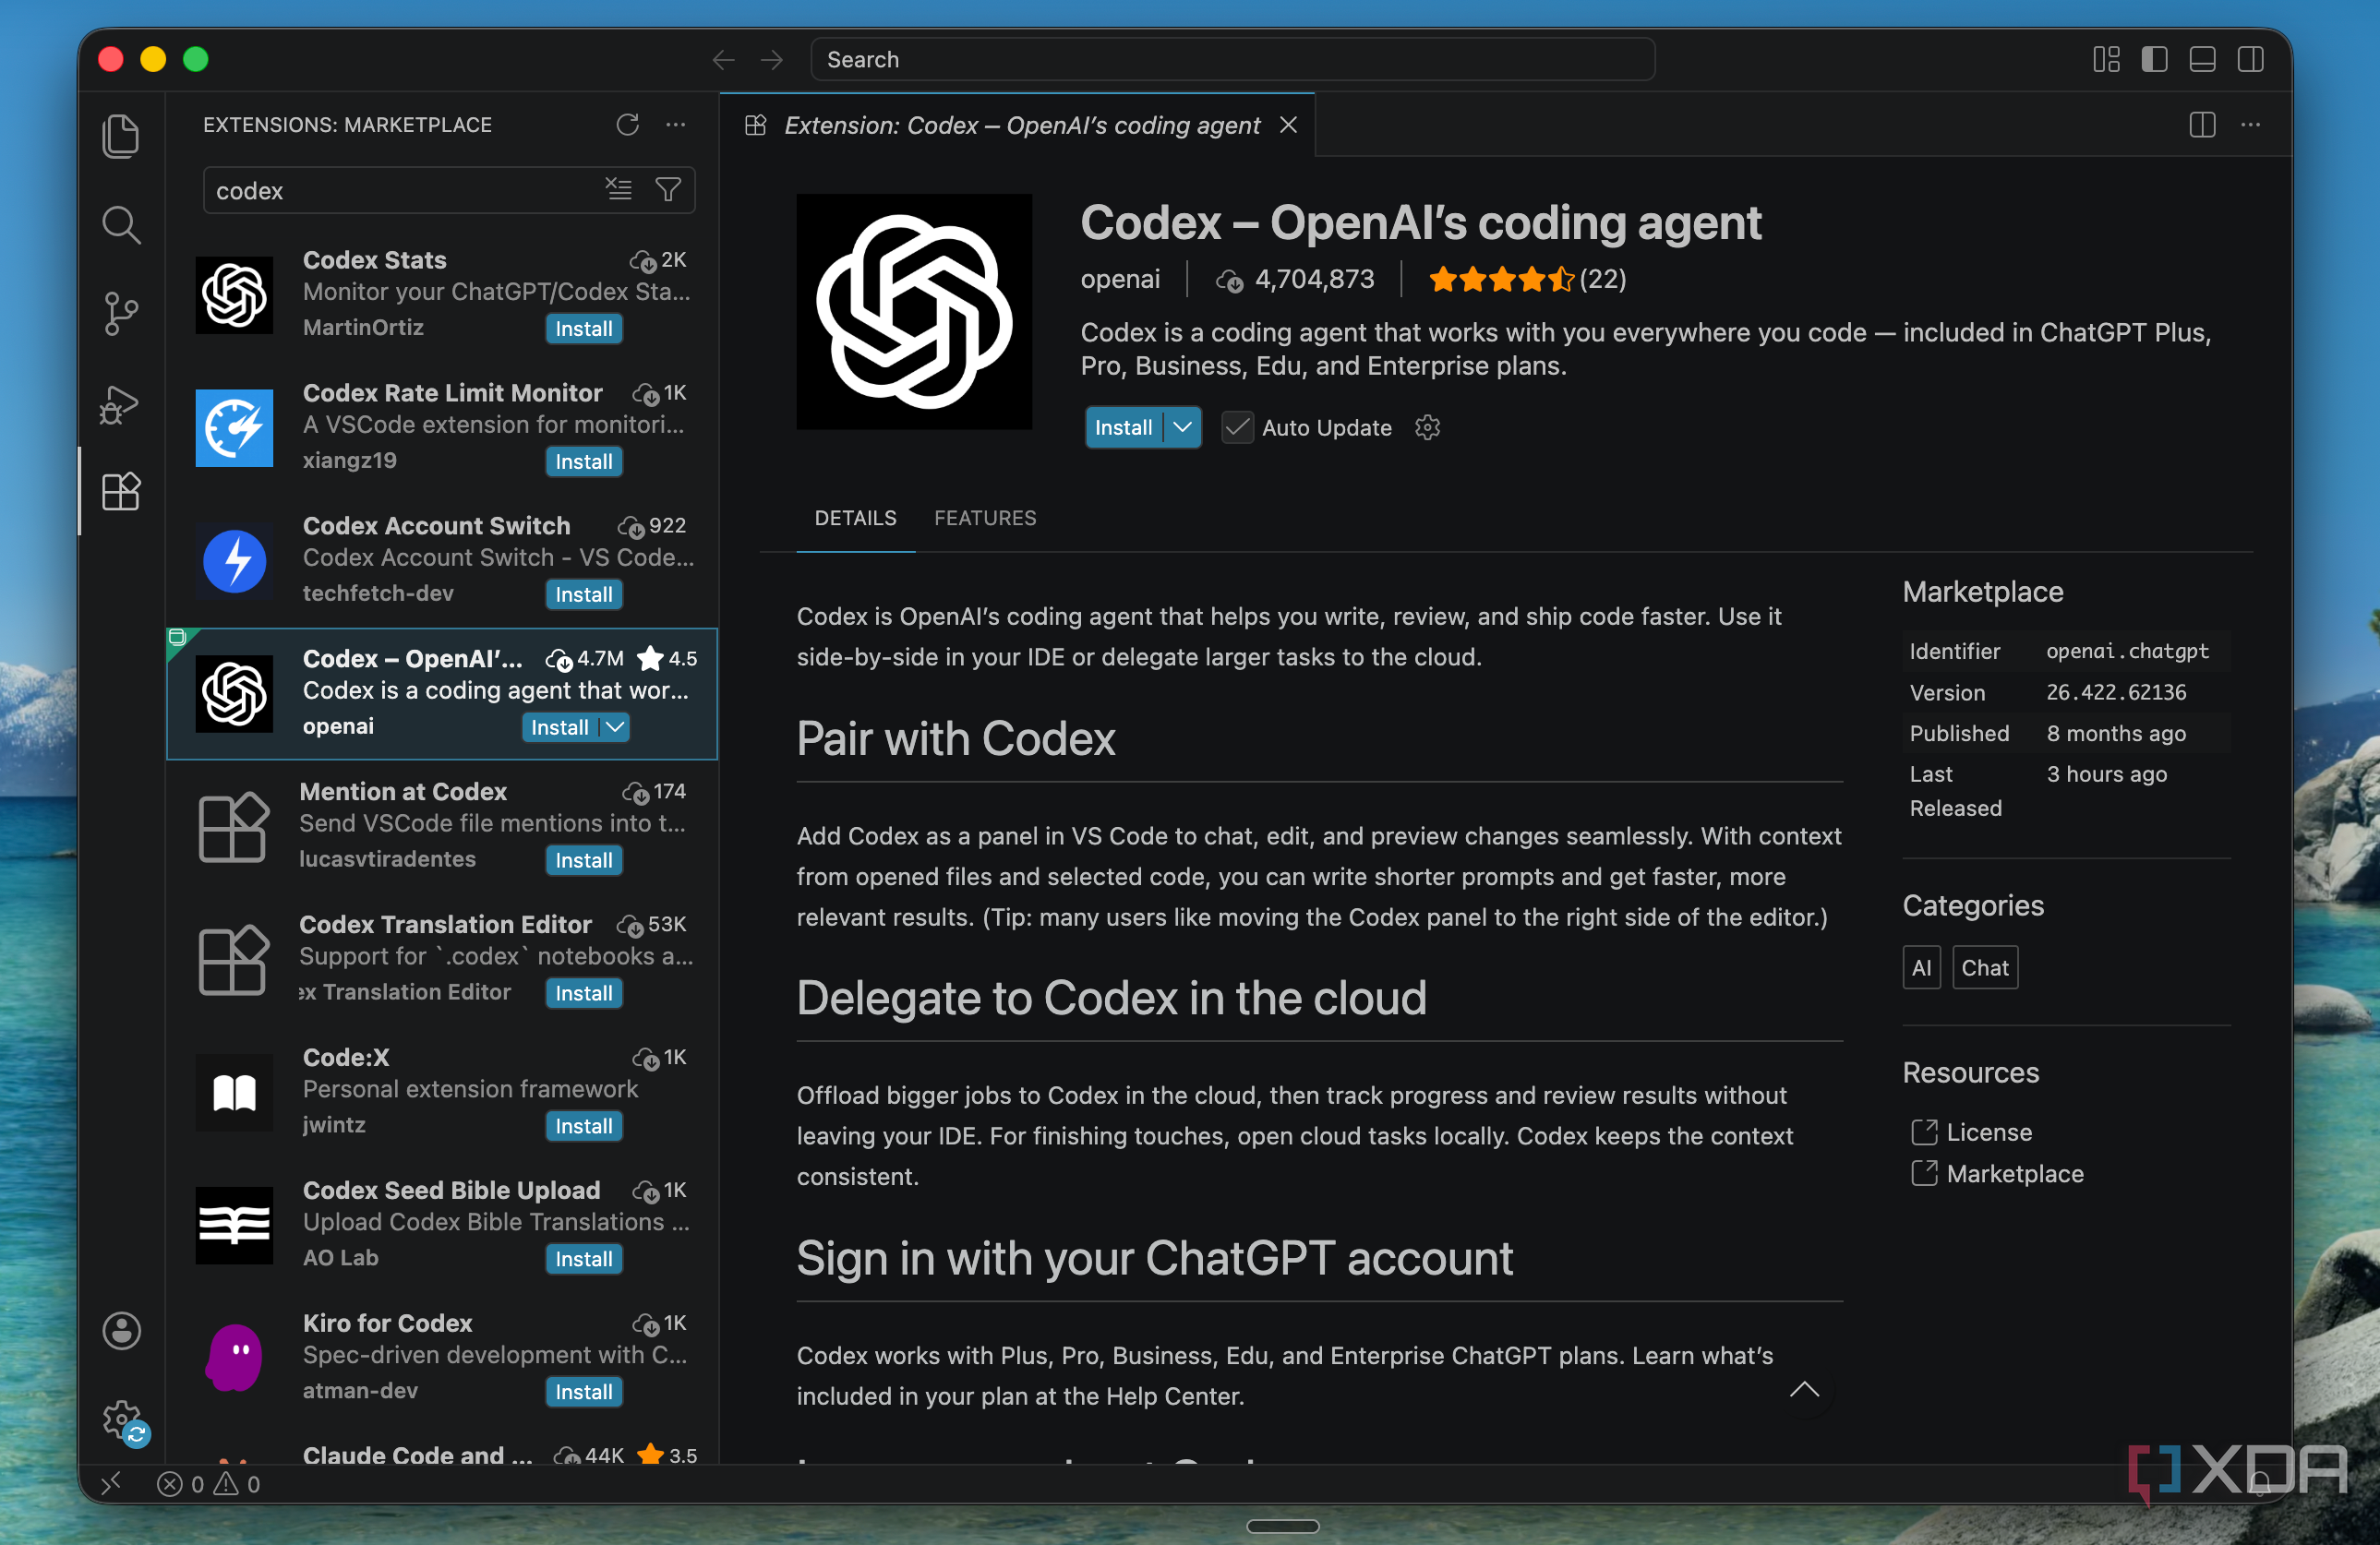Install the Codex extension from details page

coord(1124,428)
